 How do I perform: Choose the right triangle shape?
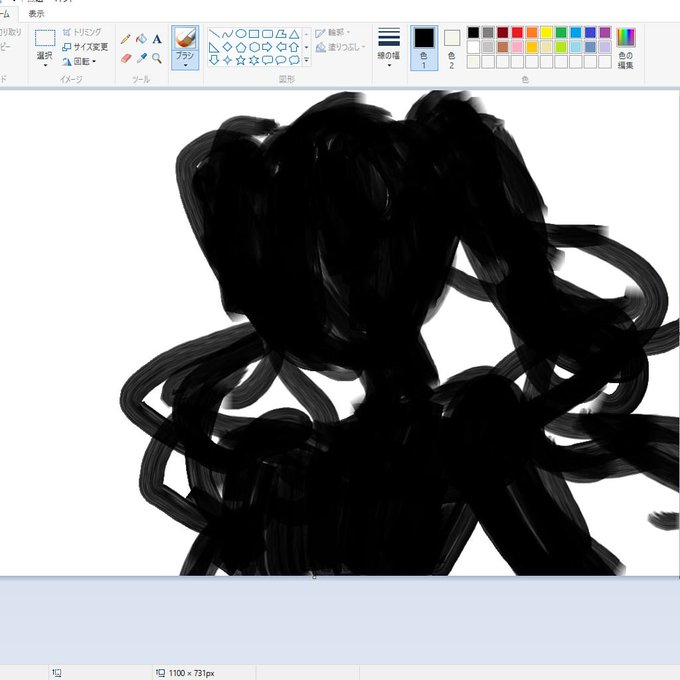point(214,47)
